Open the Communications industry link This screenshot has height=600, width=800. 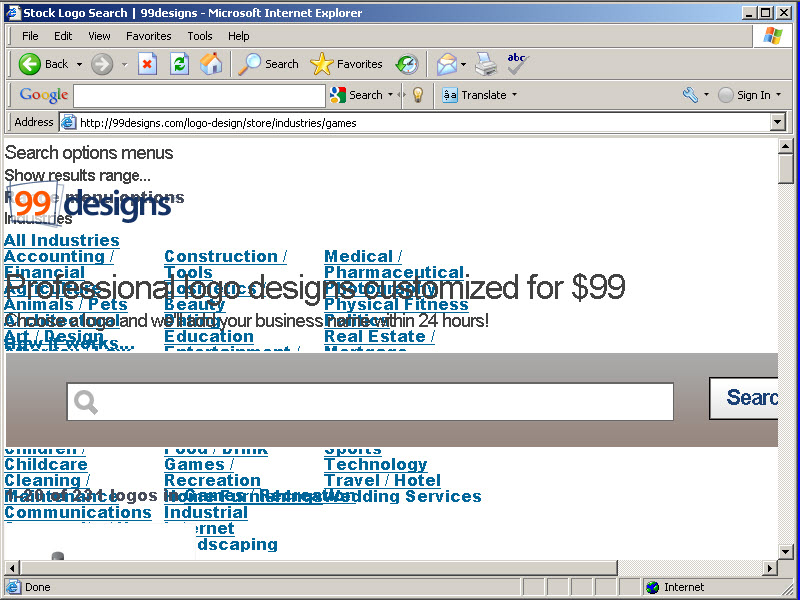(x=78, y=513)
